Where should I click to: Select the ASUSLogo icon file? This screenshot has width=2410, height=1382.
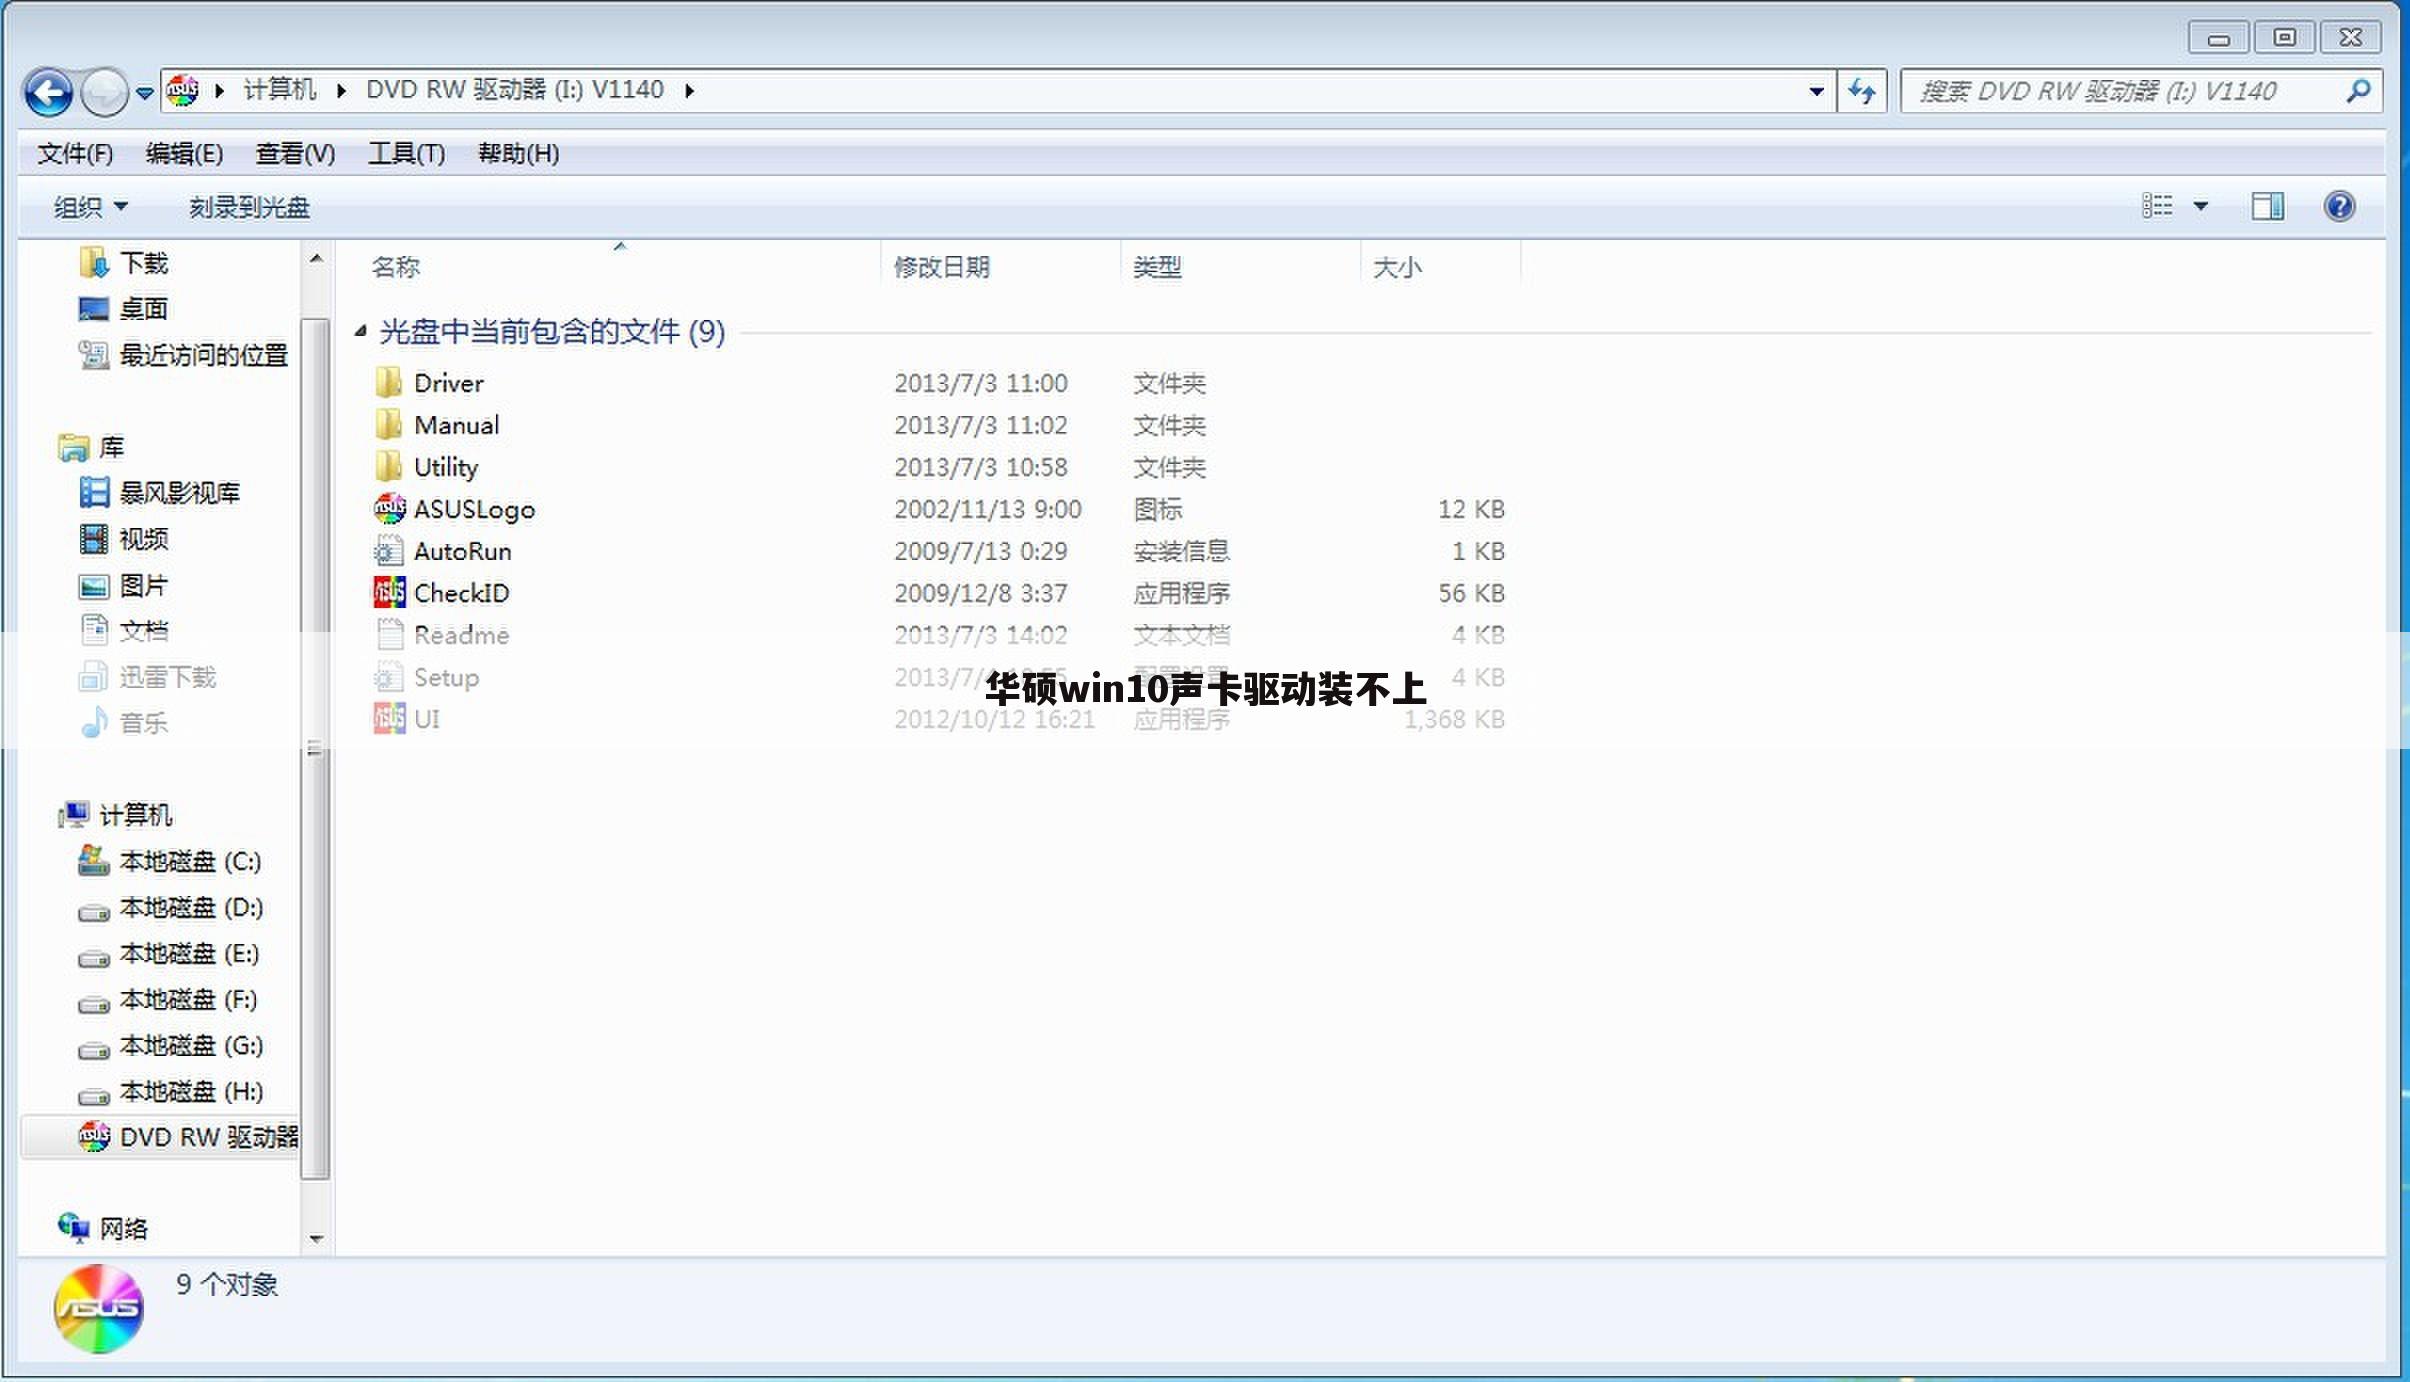click(x=473, y=509)
